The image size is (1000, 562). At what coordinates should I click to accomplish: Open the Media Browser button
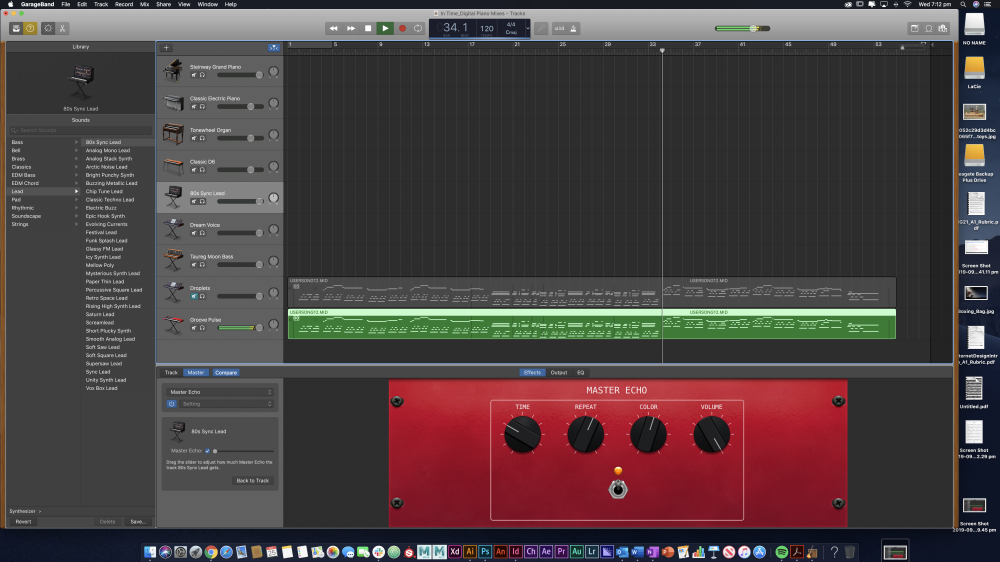[943, 28]
